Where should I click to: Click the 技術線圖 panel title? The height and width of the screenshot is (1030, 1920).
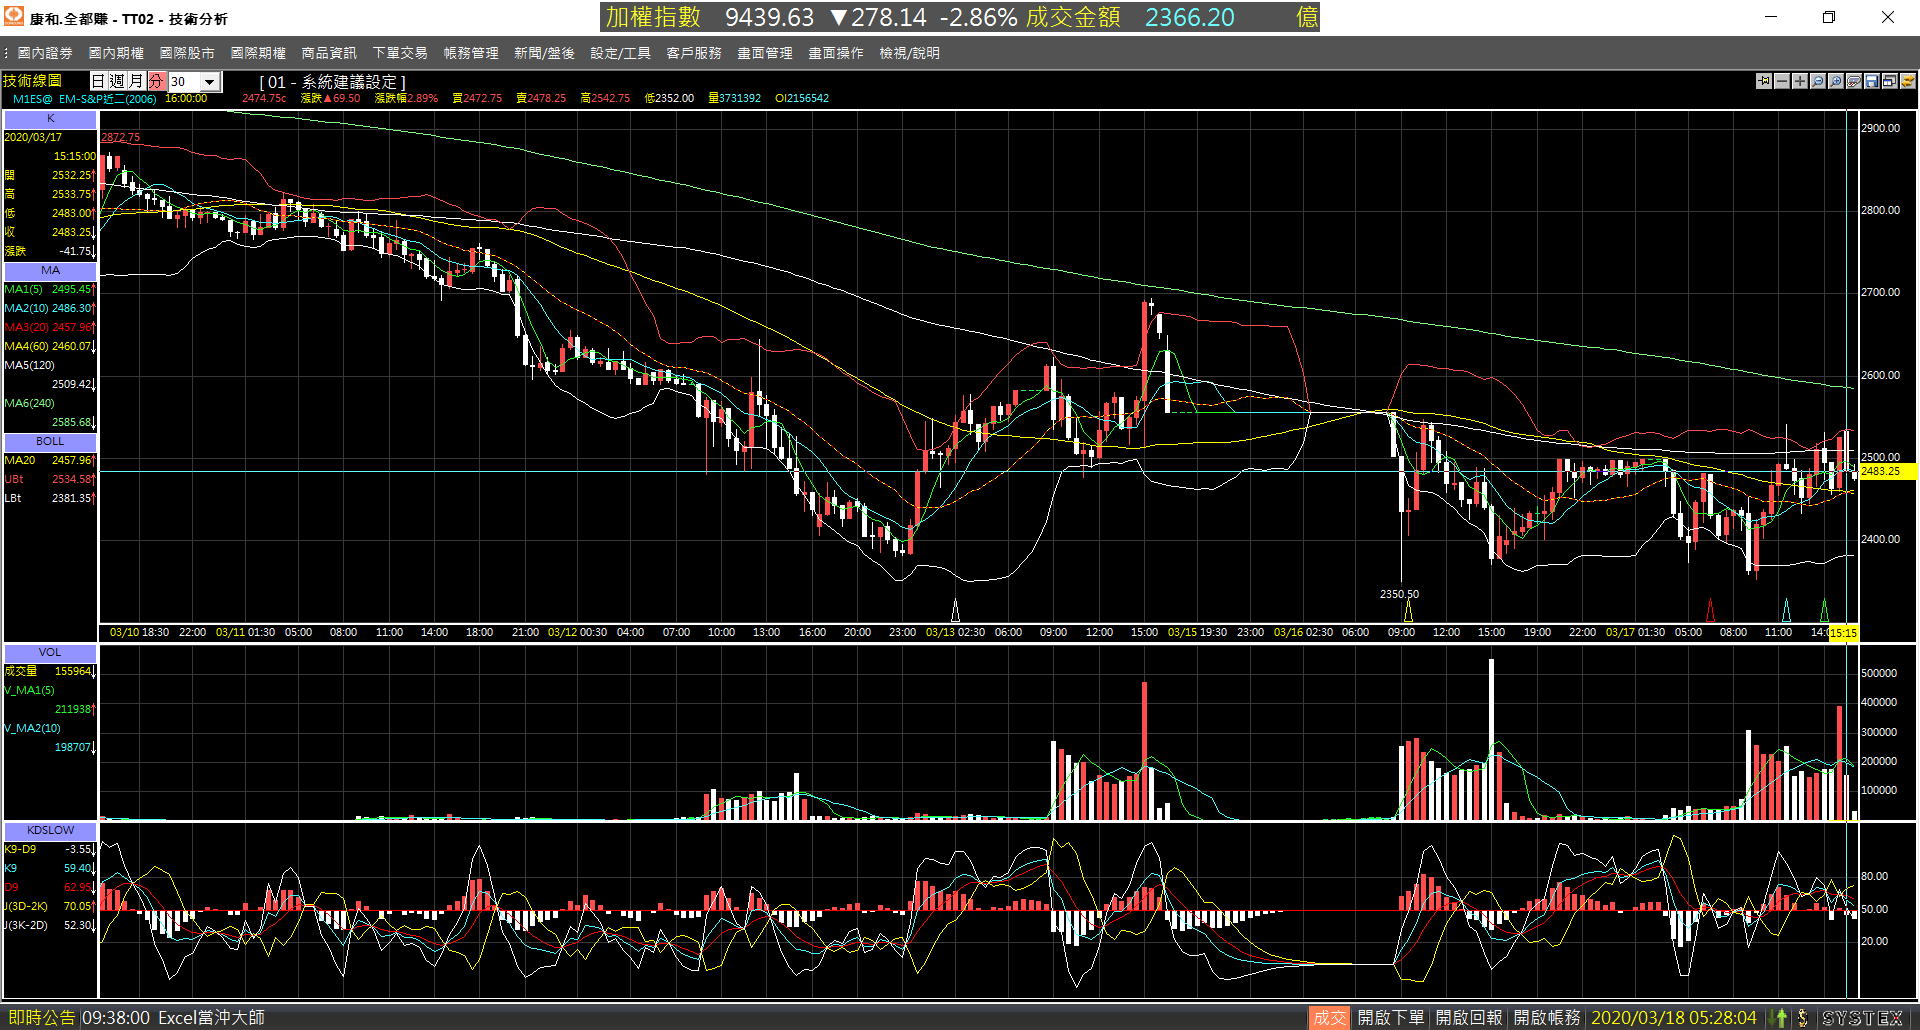[32, 81]
